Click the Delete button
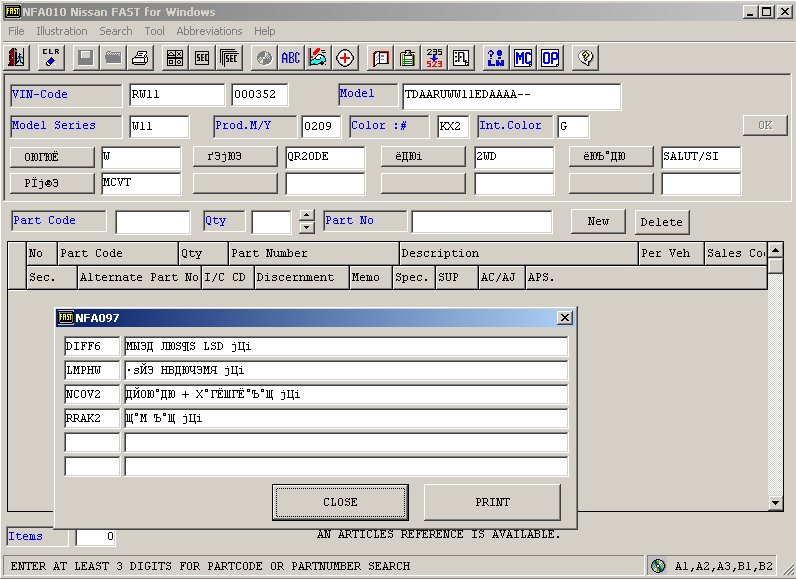796x579 pixels. (661, 222)
